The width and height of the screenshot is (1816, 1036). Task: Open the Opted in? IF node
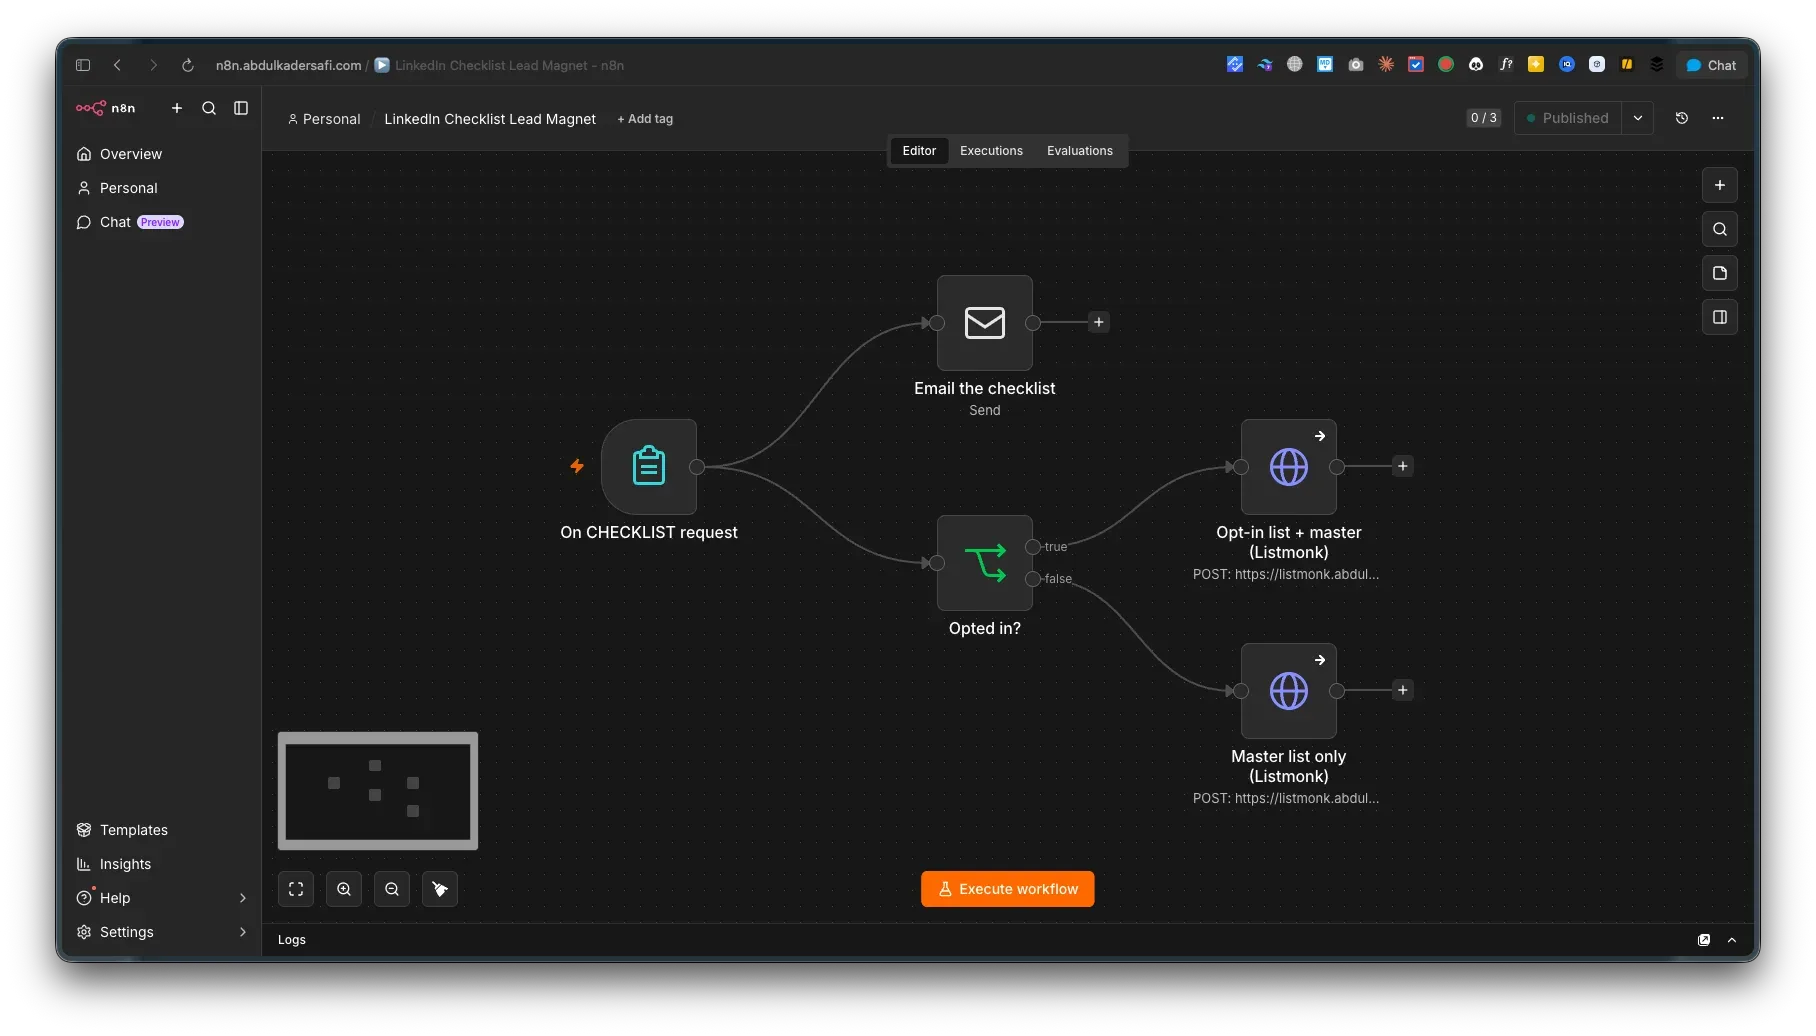[x=985, y=563]
